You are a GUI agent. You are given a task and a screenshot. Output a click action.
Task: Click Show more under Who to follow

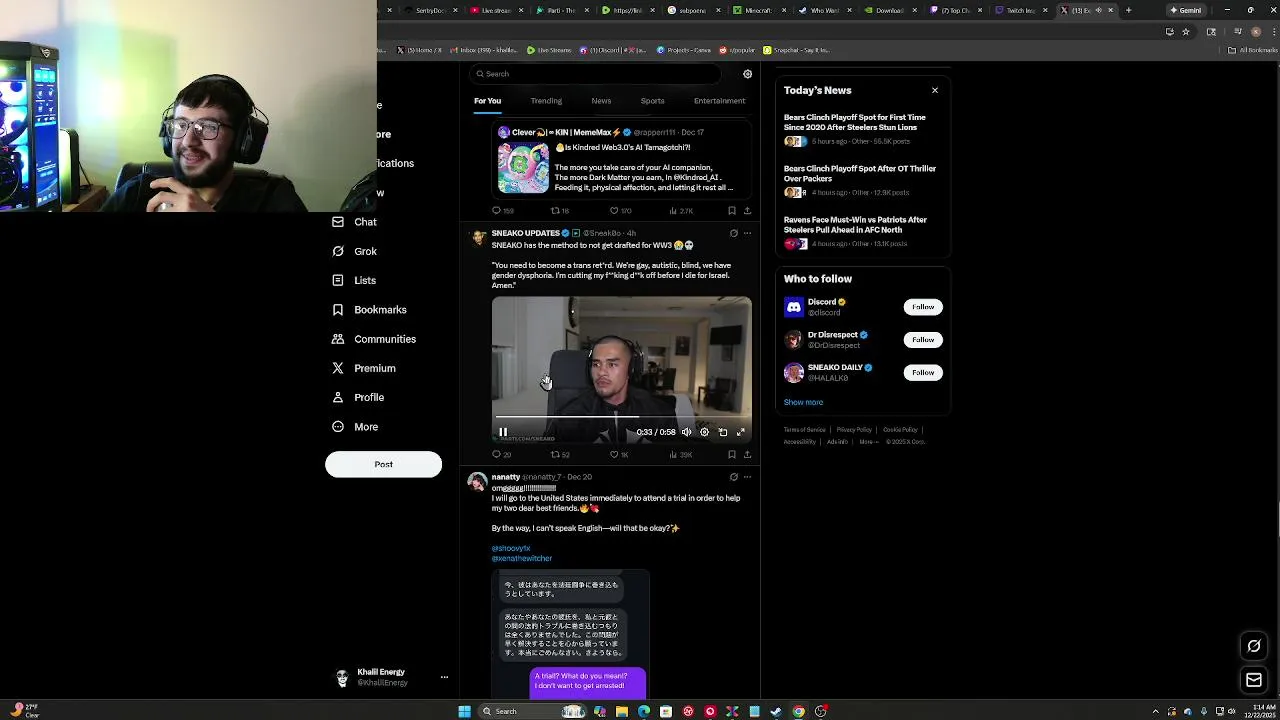803,403
